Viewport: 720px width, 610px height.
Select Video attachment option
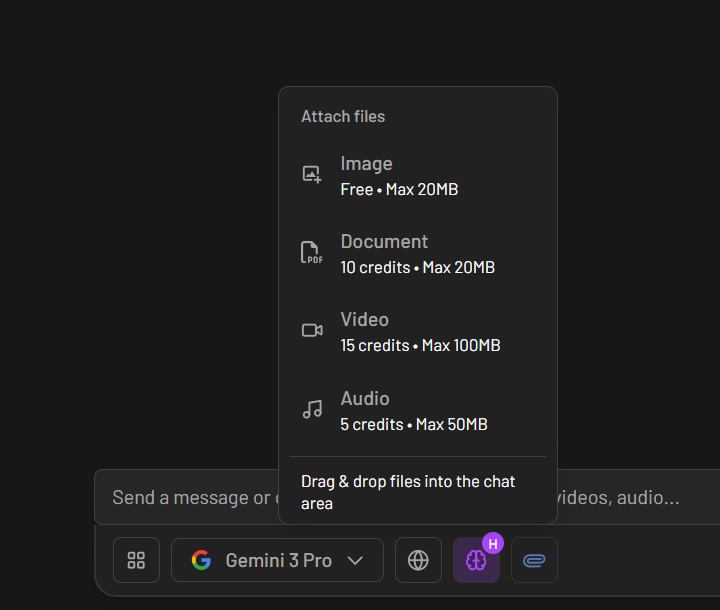tap(418, 333)
